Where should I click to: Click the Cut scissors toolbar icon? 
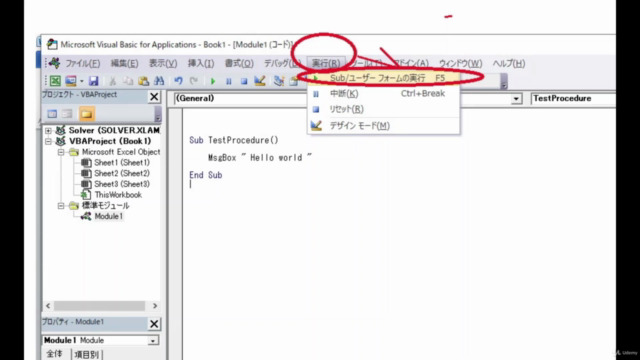[x=113, y=81]
